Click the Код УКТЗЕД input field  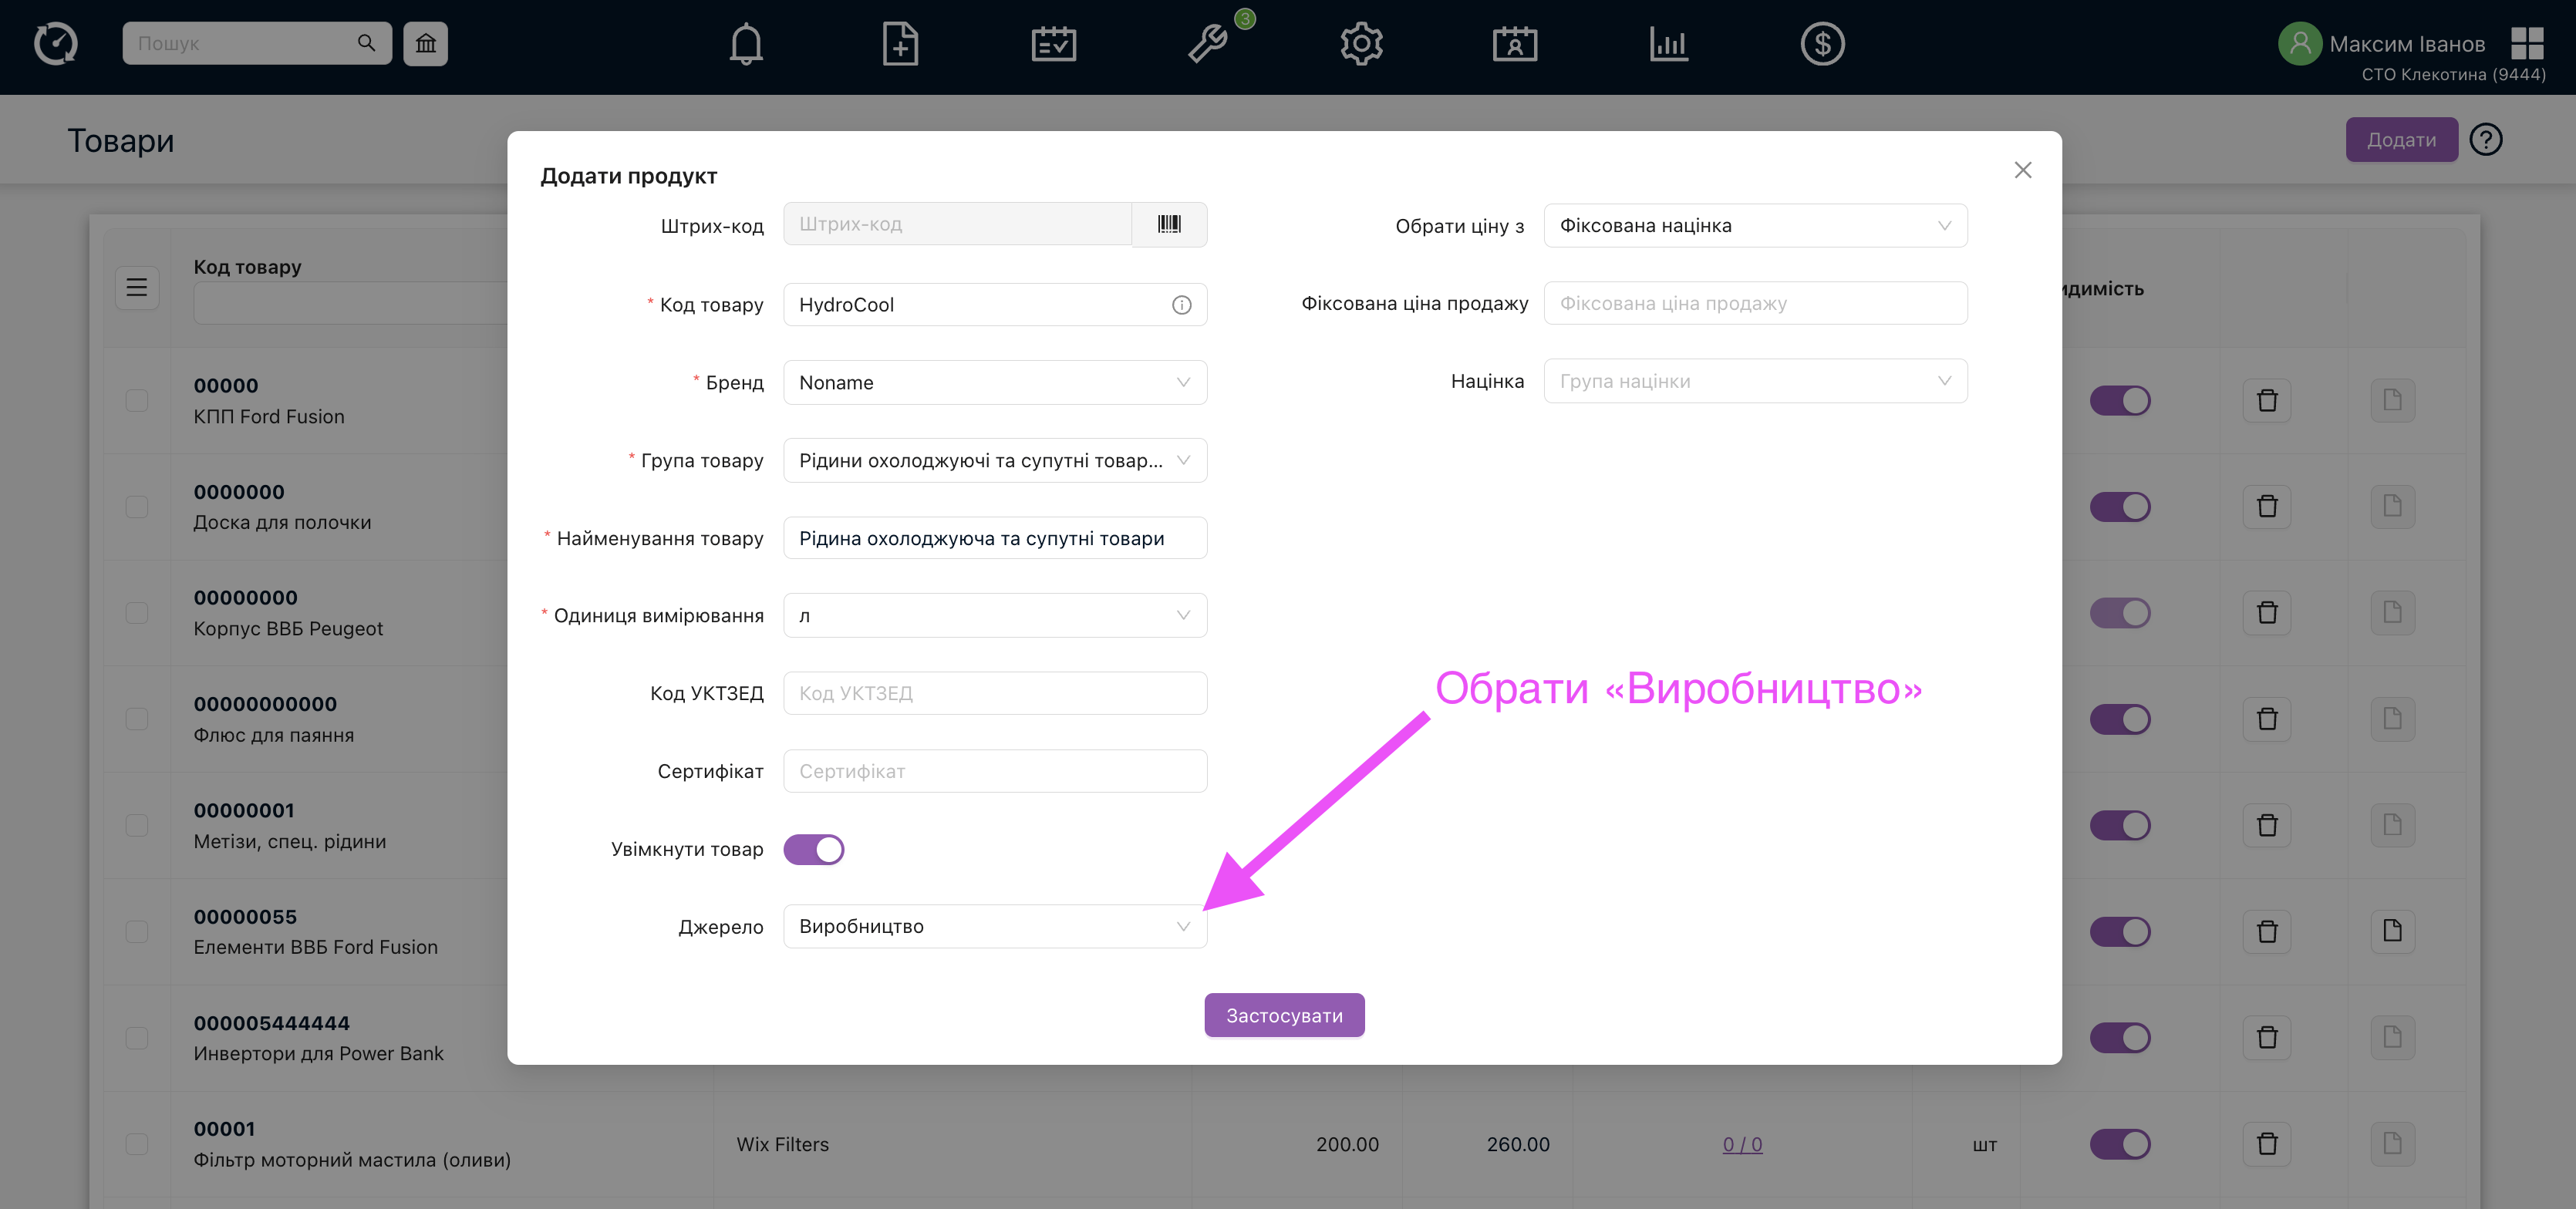point(994,693)
